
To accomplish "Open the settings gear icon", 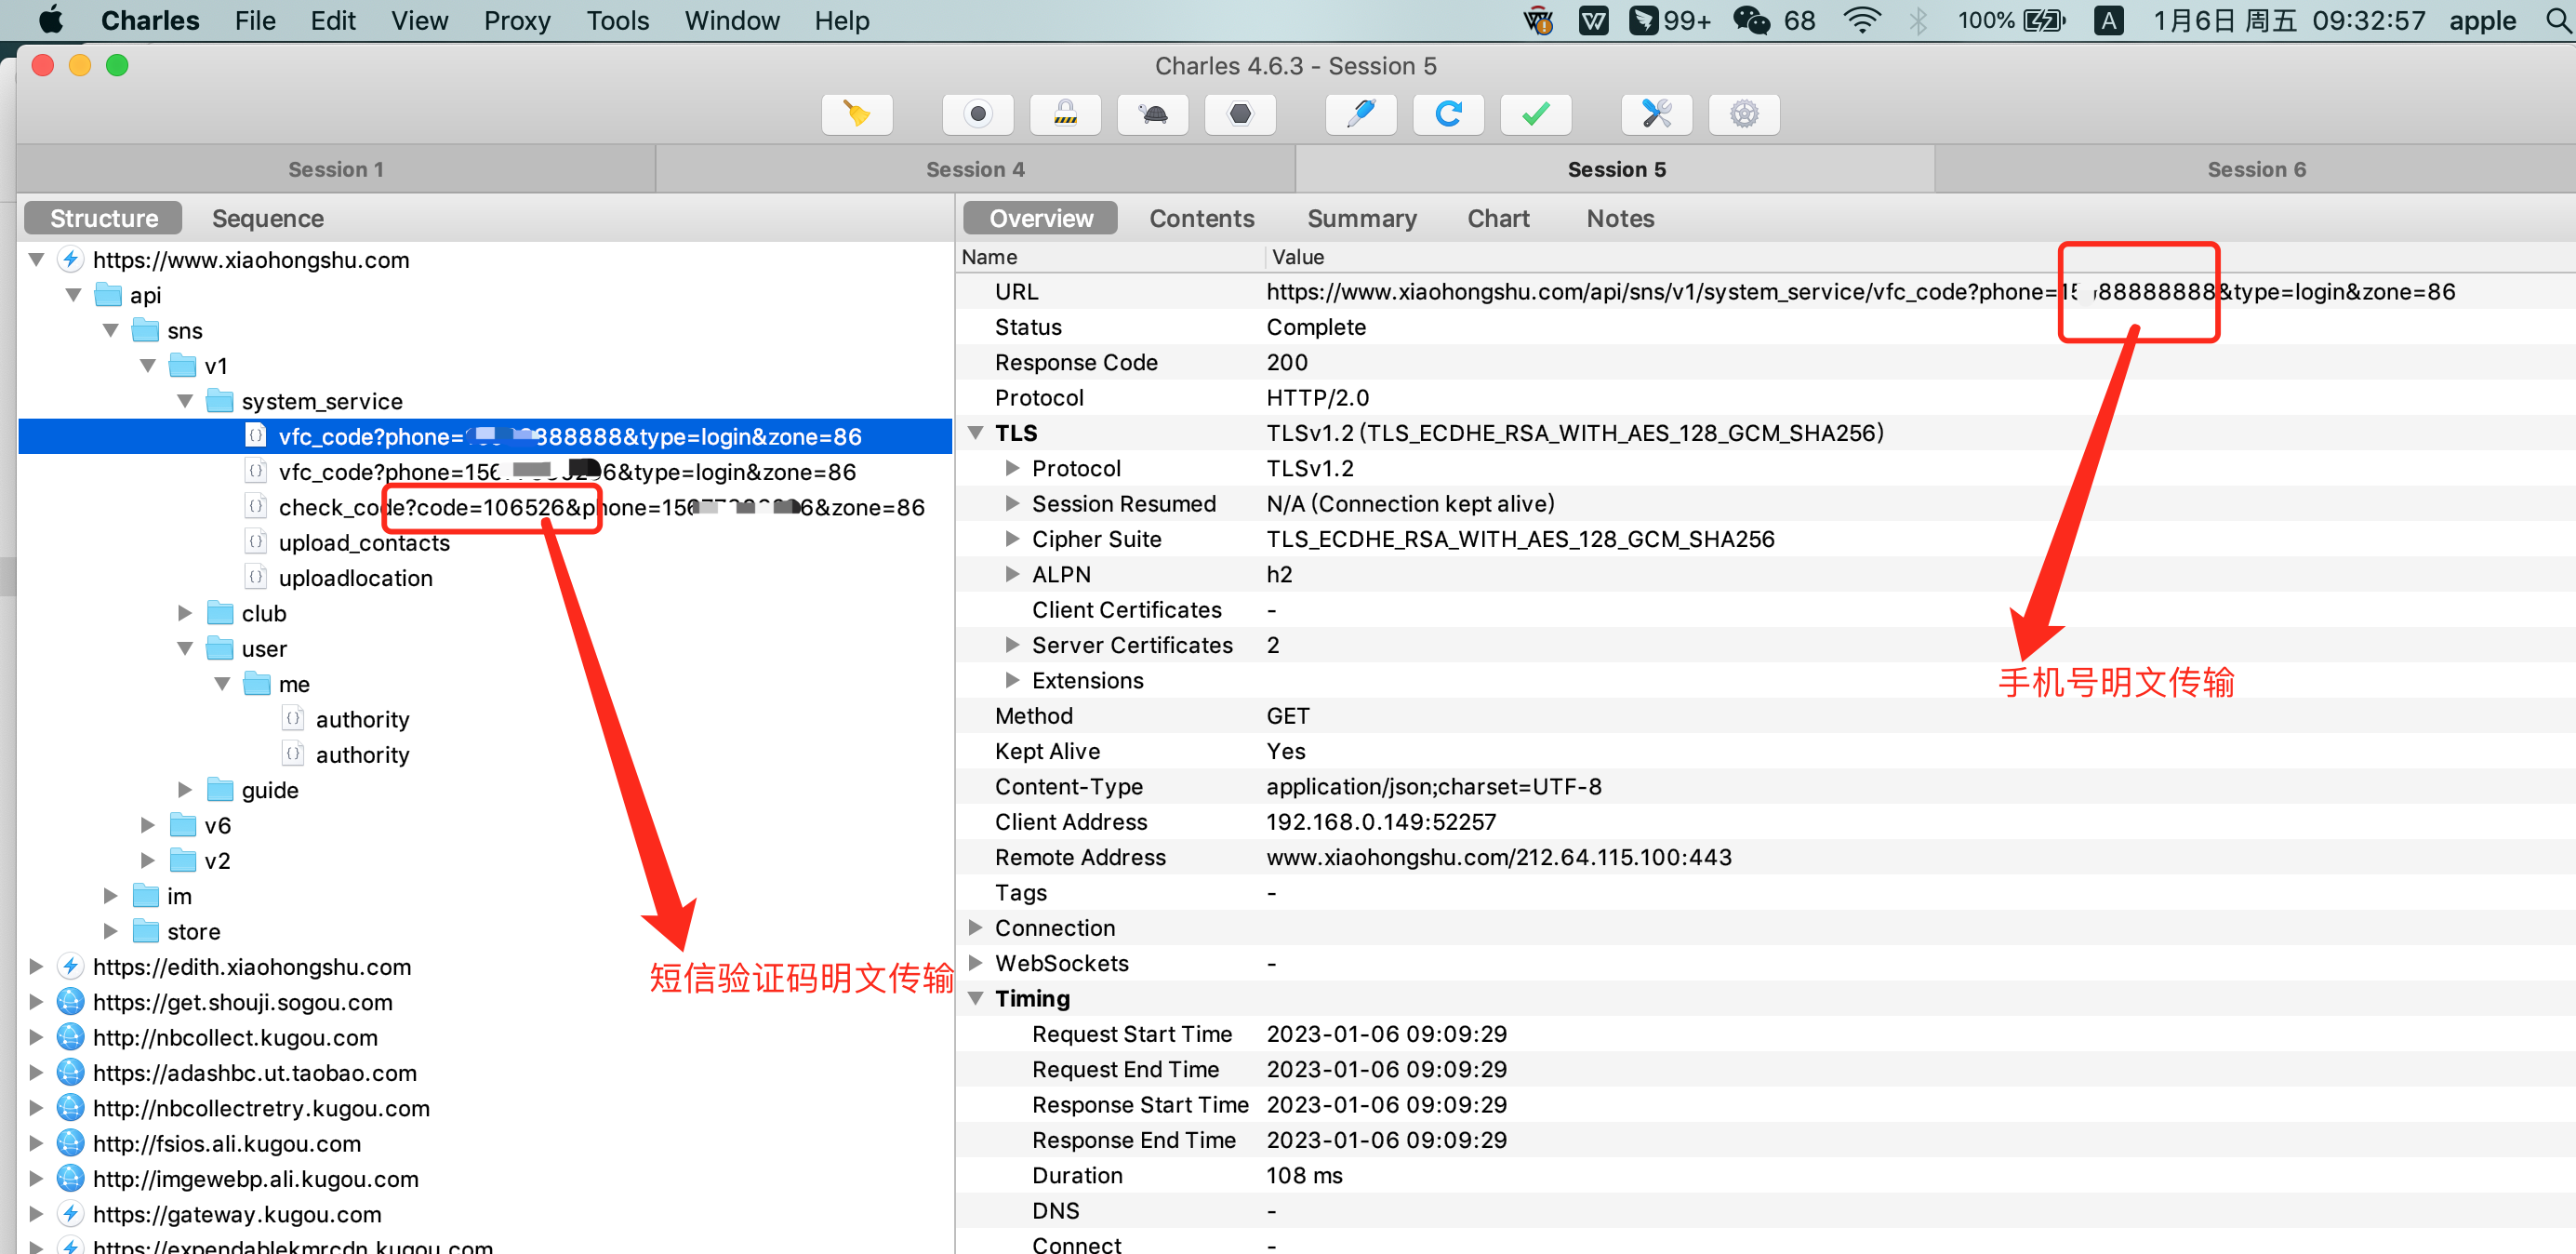I will click(x=1744, y=114).
